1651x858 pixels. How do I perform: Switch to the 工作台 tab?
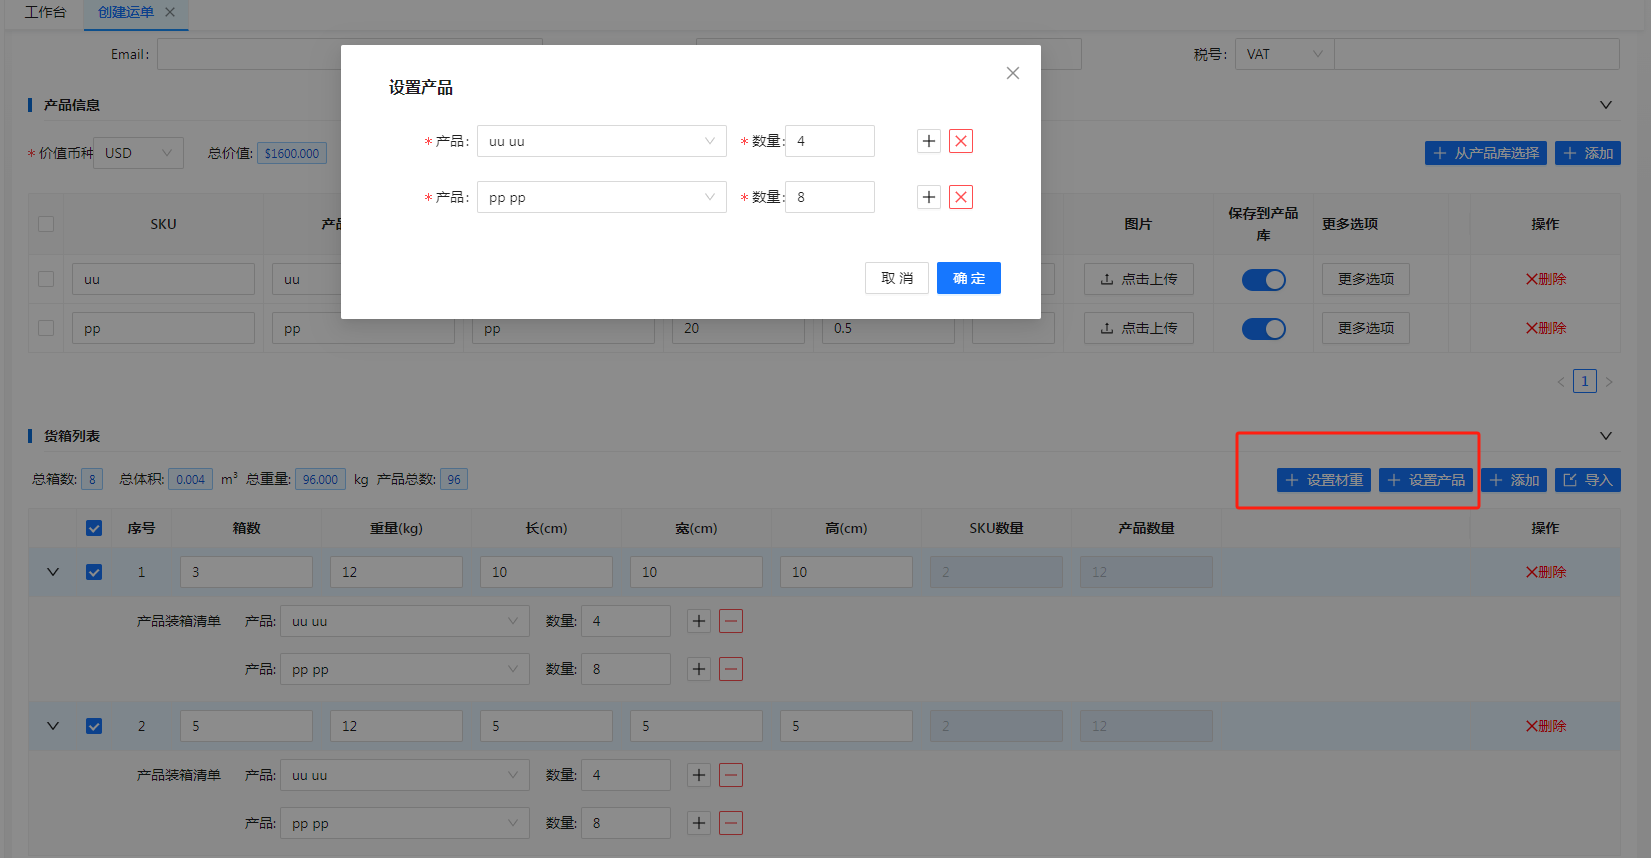[45, 12]
